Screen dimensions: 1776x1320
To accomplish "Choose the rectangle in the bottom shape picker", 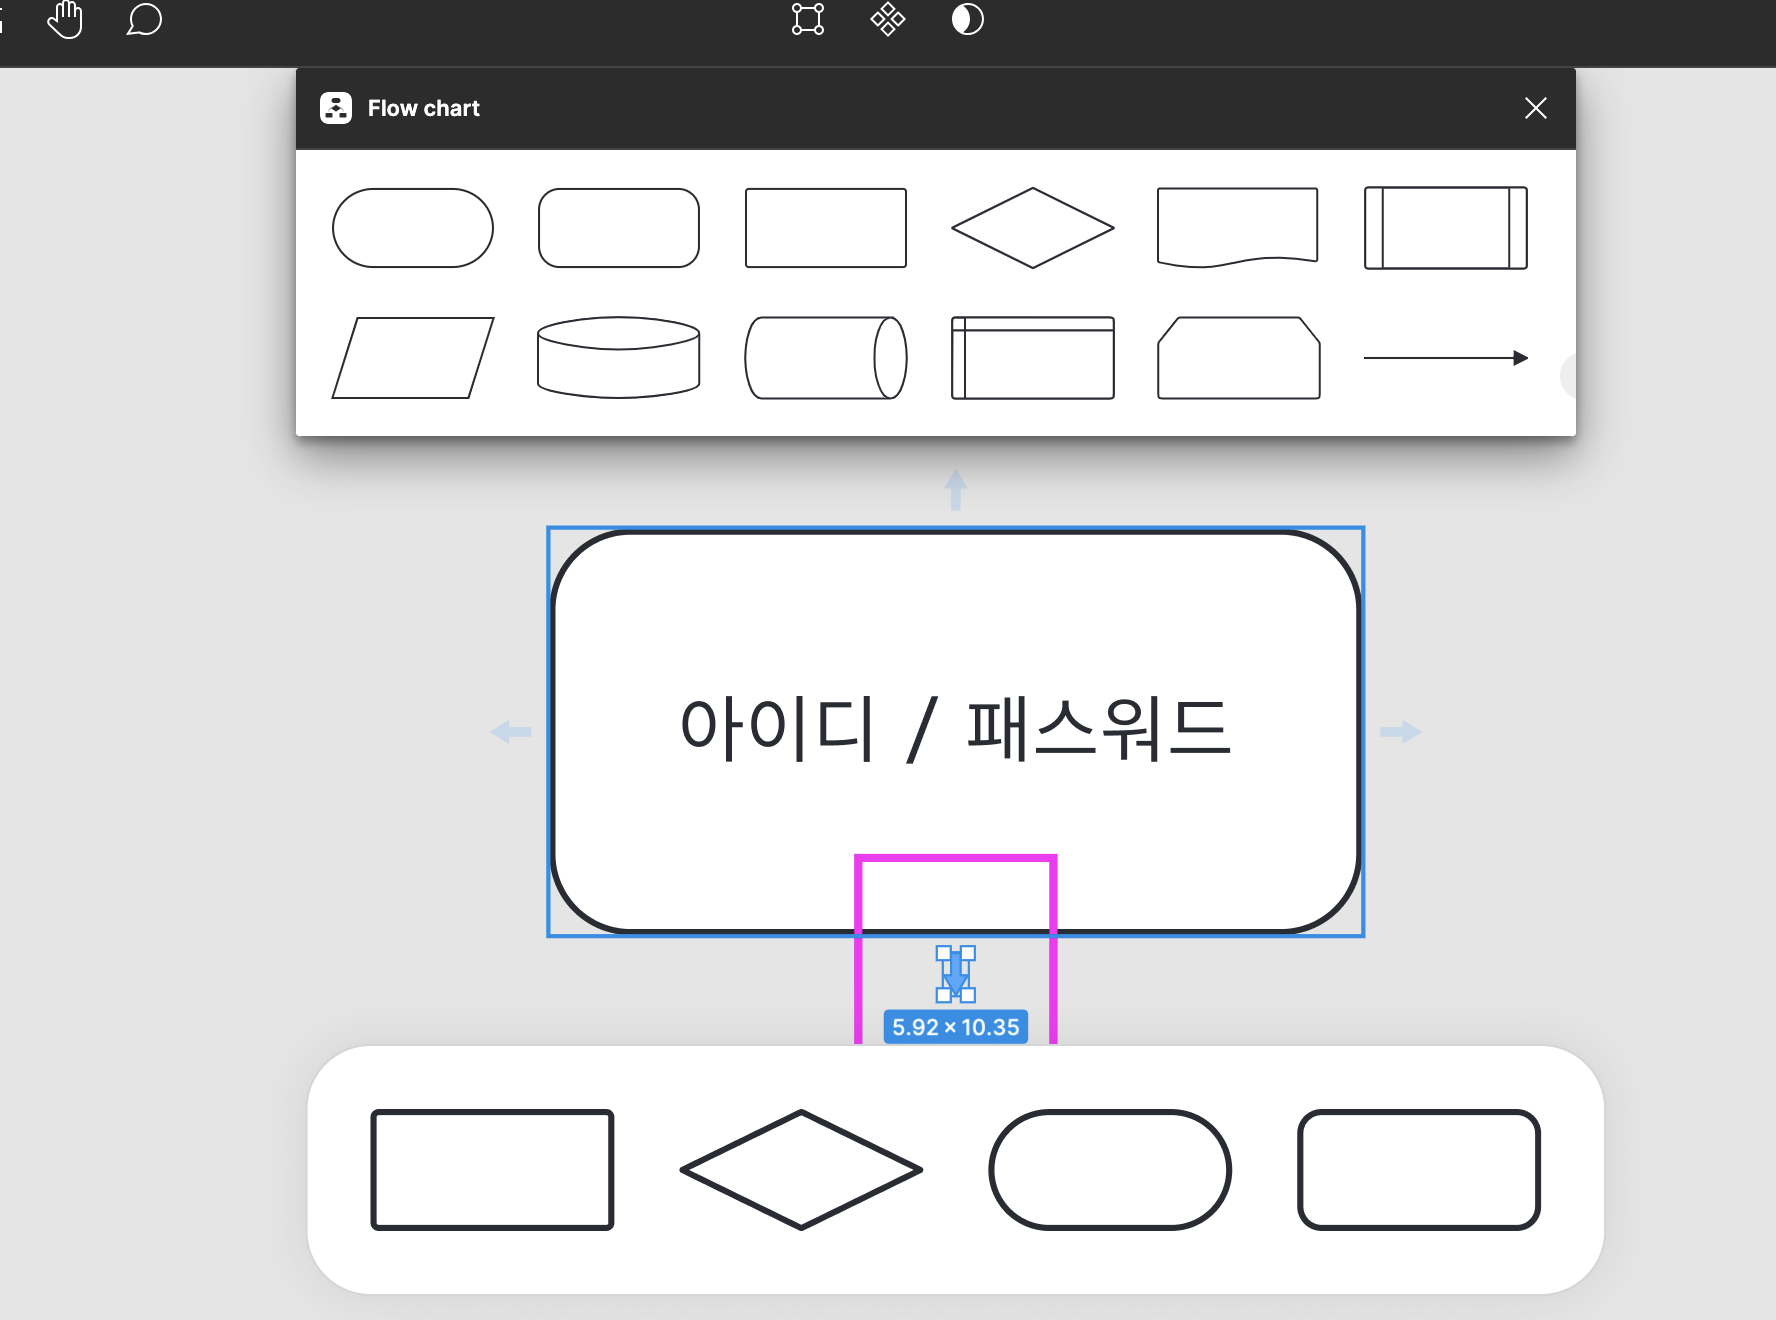I will 492,1170.
